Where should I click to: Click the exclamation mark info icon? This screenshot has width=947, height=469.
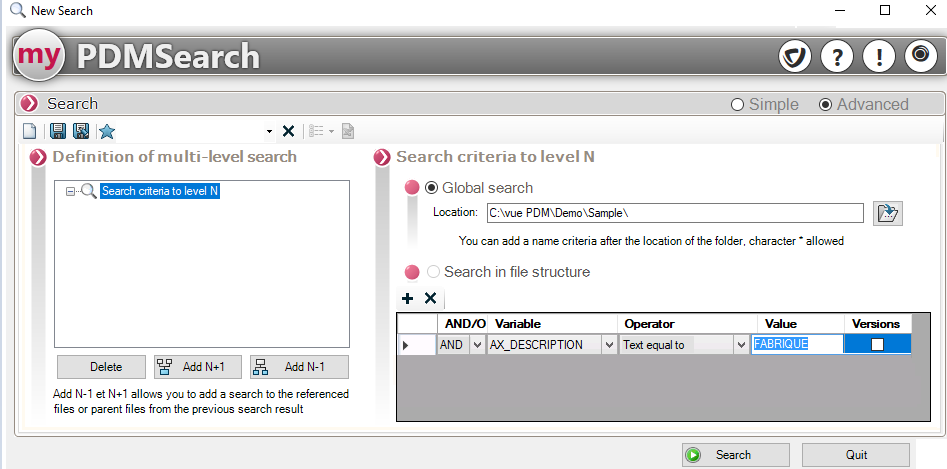tap(878, 56)
